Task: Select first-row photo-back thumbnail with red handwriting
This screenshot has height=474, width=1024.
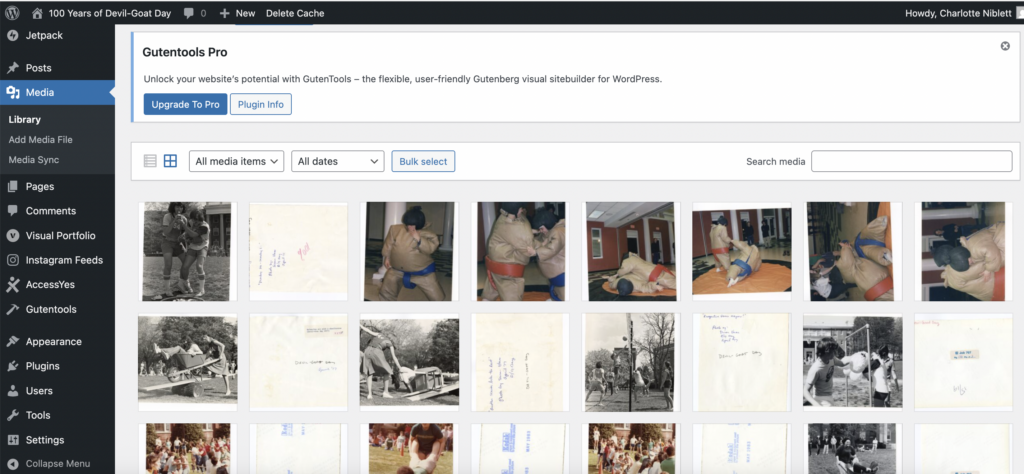Action: [x=298, y=251]
